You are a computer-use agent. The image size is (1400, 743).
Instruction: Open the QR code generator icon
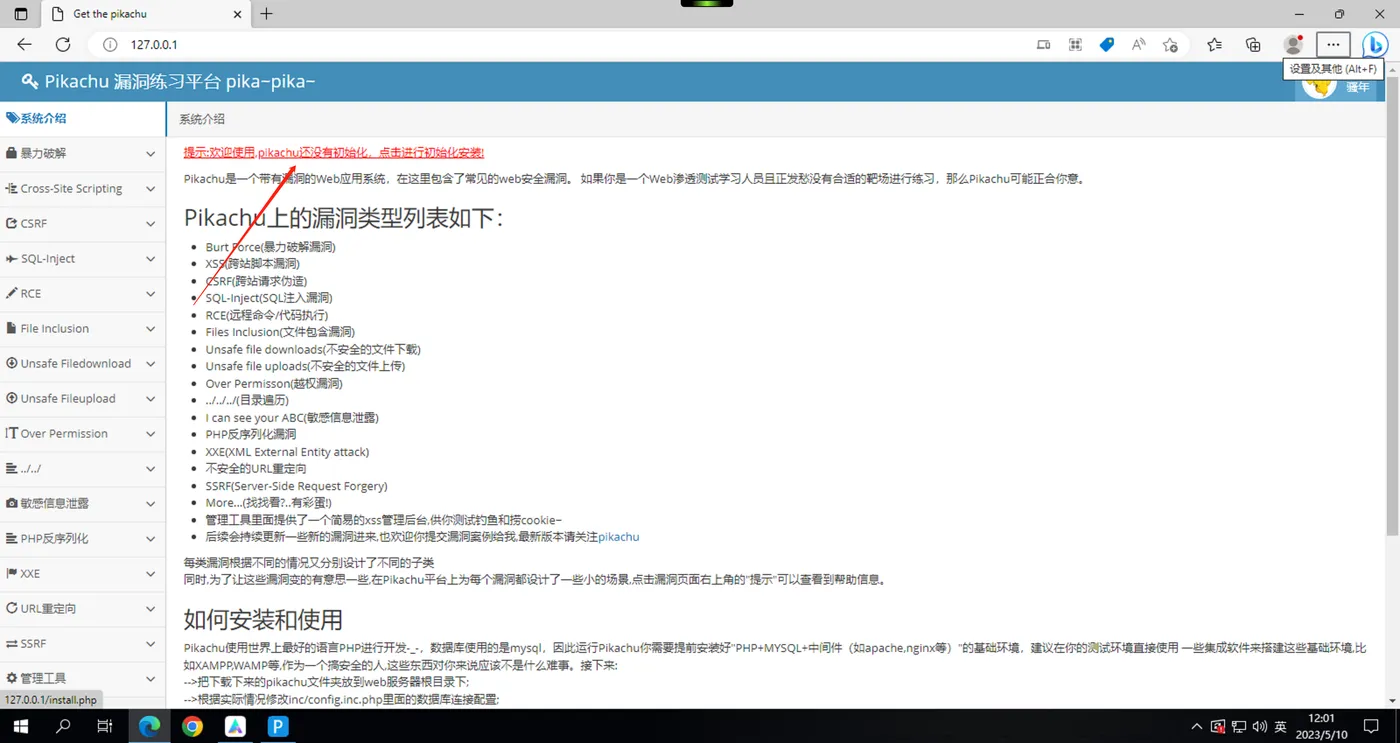1075,44
